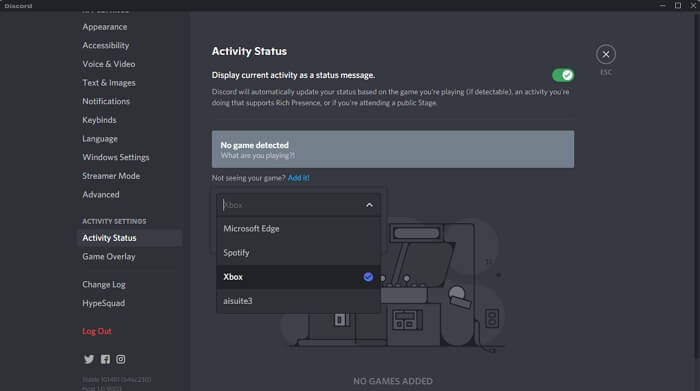Open Appearance settings
The height and width of the screenshot is (391, 700).
click(104, 27)
